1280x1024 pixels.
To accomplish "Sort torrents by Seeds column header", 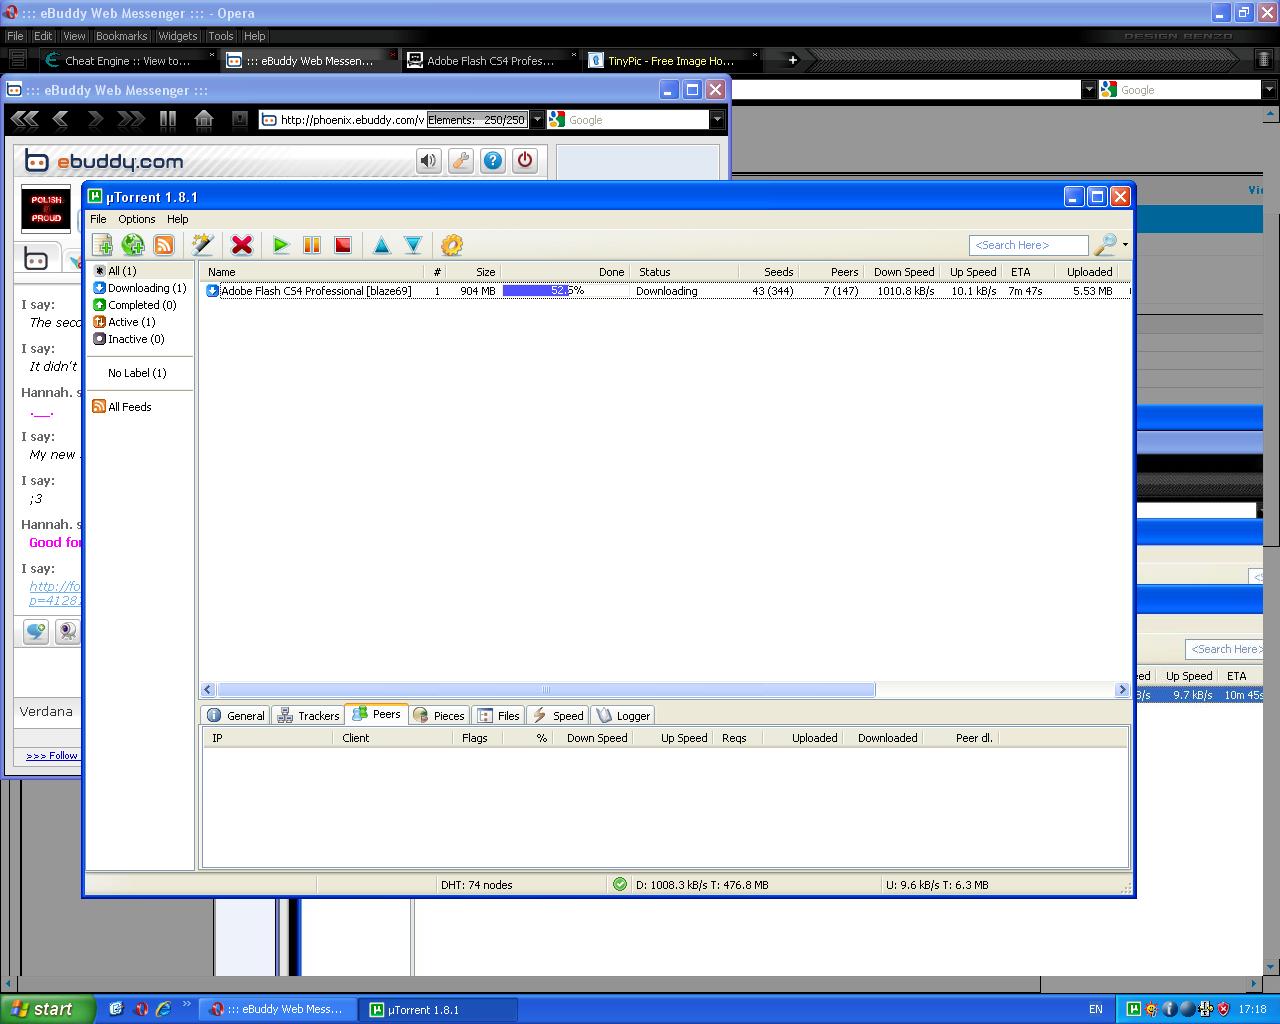I will (x=768, y=272).
